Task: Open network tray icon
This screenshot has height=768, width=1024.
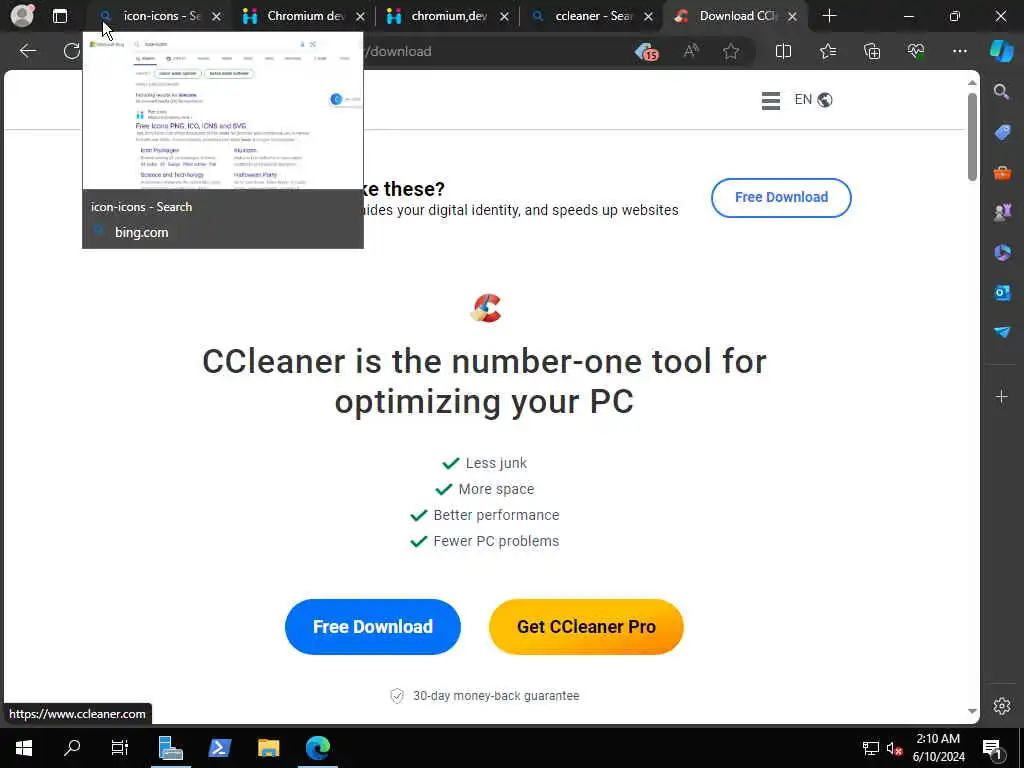Action: (871, 748)
